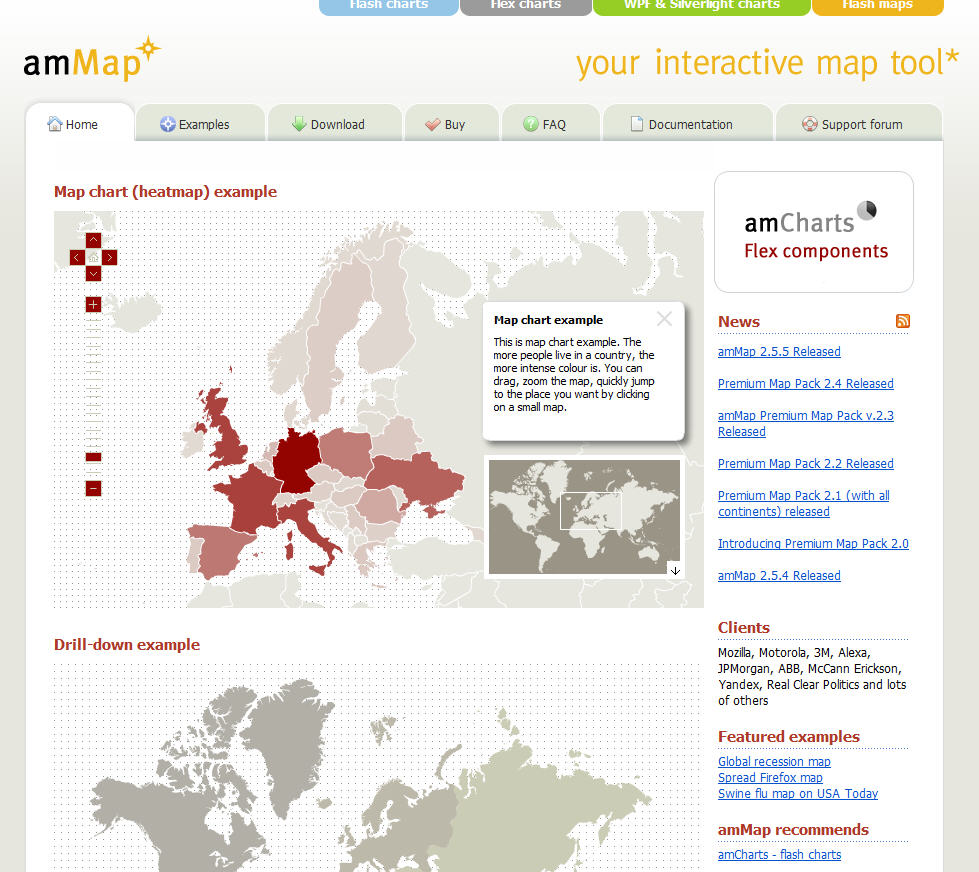
Task: Open the News RSS feed icon
Action: pyautogui.click(x=903, y=321)
